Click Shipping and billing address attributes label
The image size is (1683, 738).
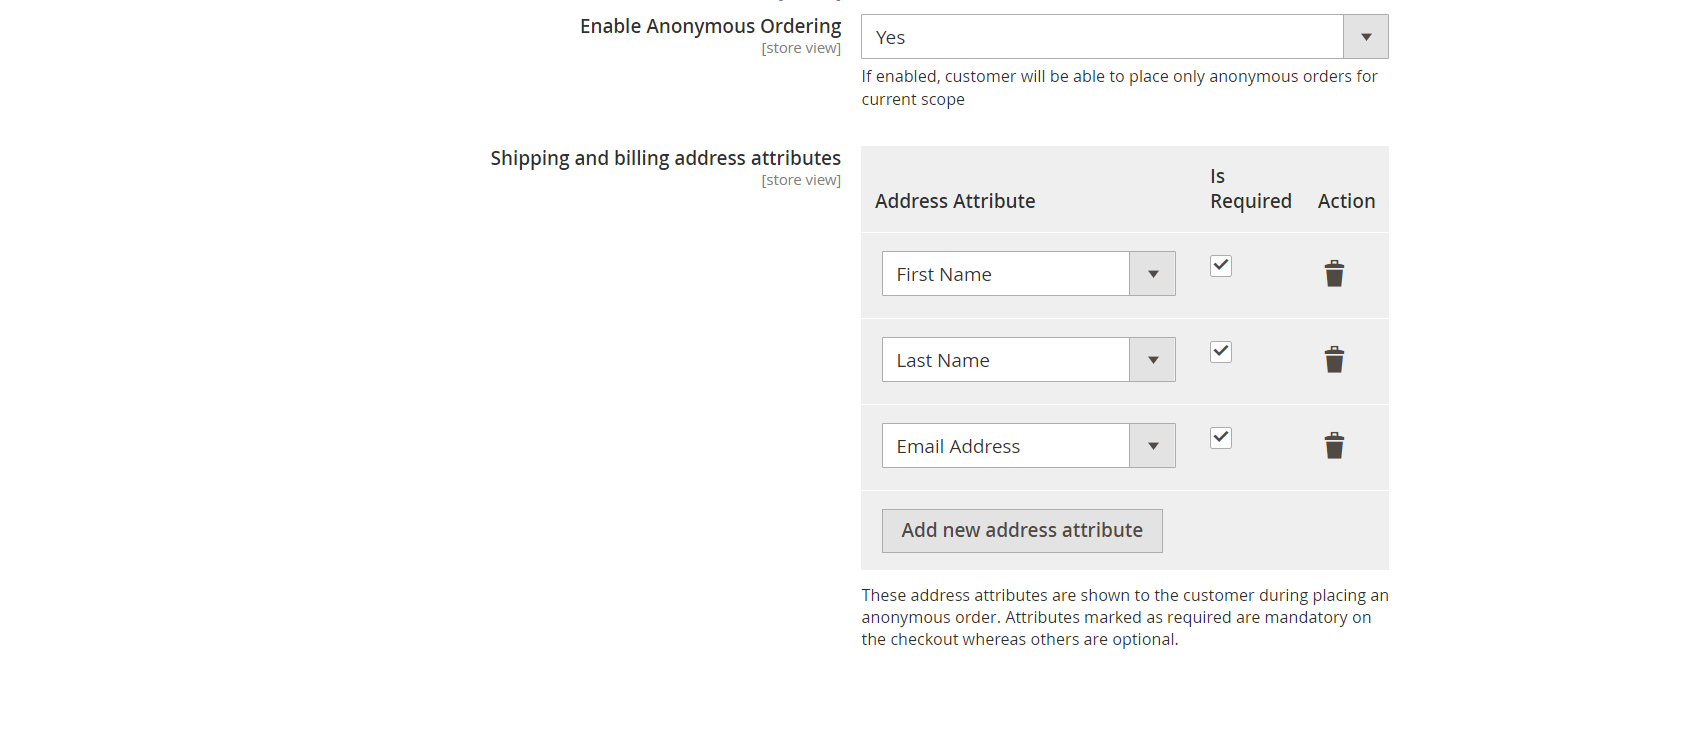pyautogui.click(x=665, y=158)
